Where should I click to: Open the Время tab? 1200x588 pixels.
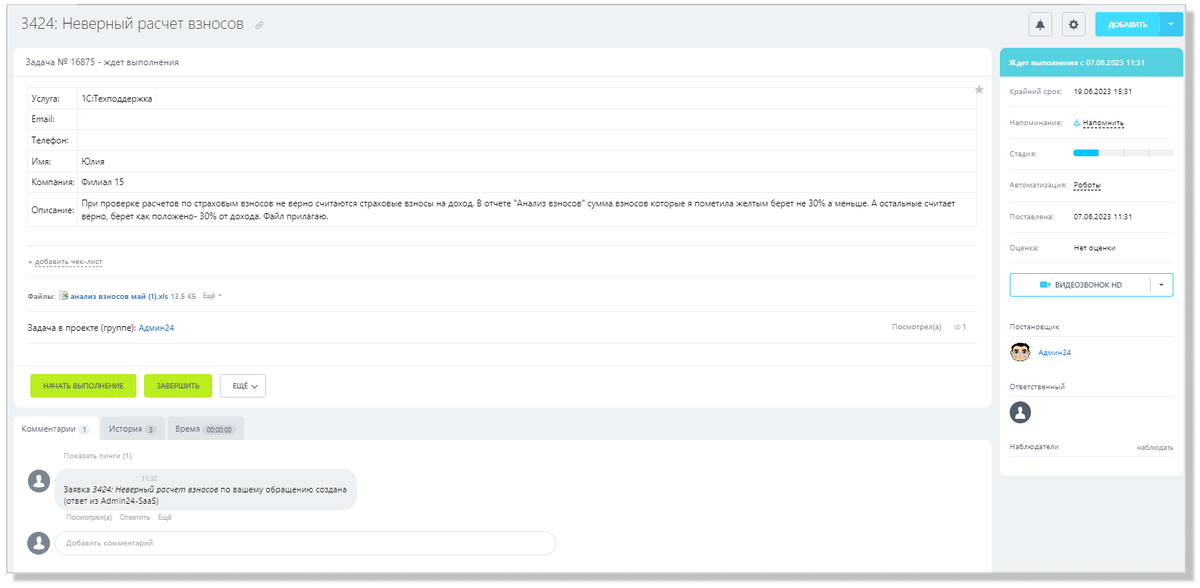click(x=205, y=429)
